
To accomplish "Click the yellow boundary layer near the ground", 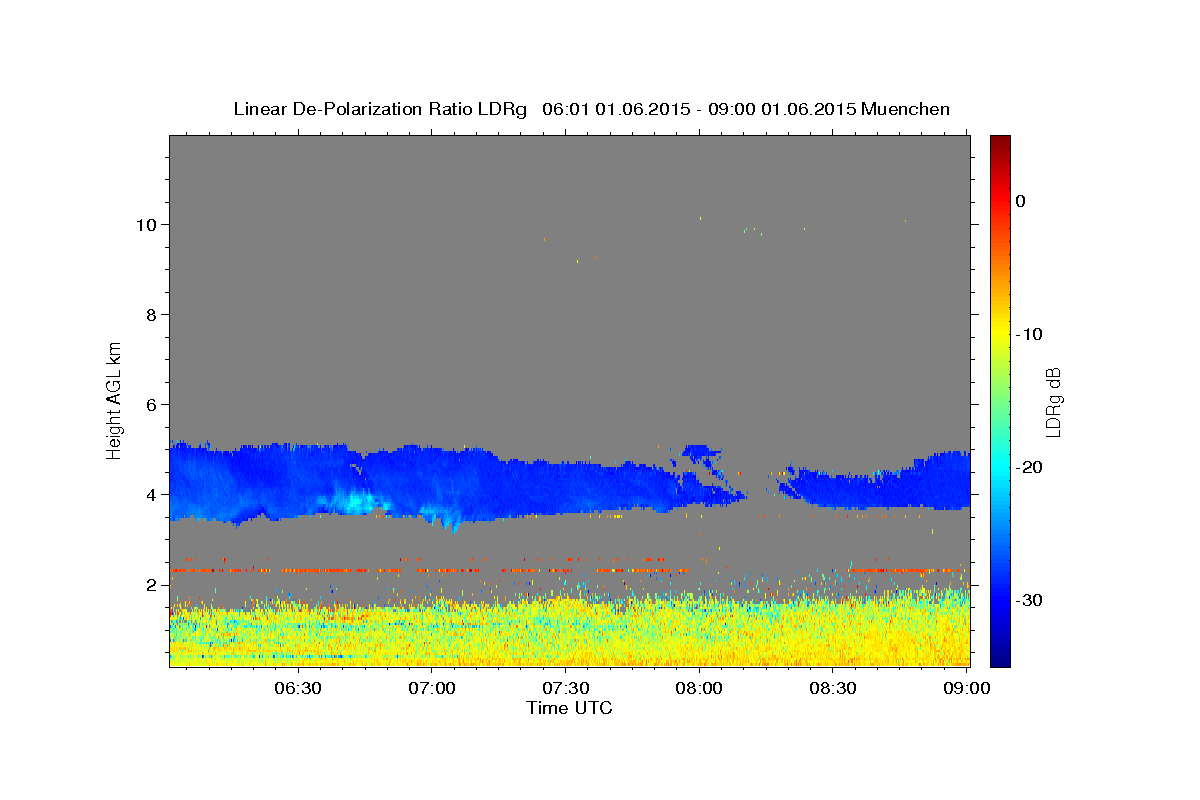I will click(x=570, y=632).
